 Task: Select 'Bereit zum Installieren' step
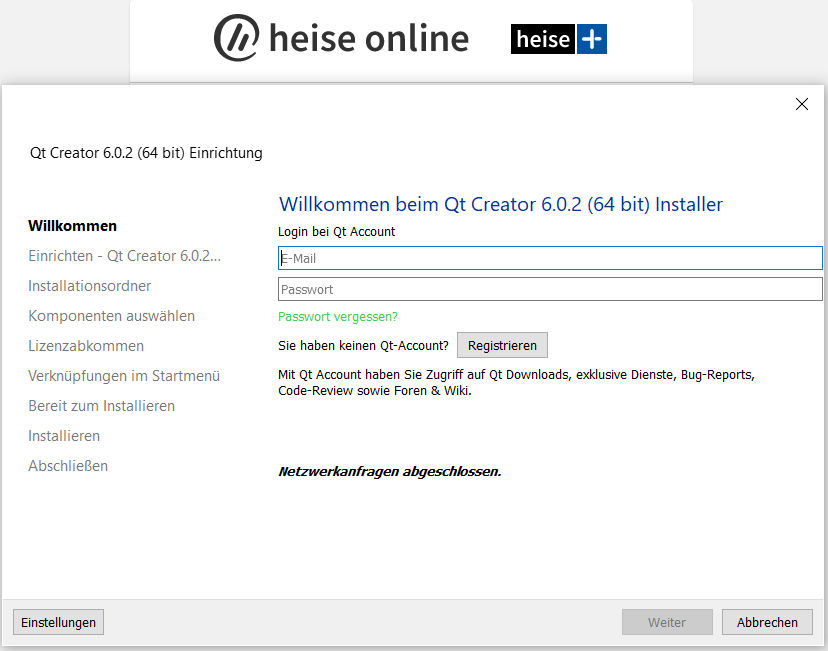pyautogui.click(x=101, y=407)
